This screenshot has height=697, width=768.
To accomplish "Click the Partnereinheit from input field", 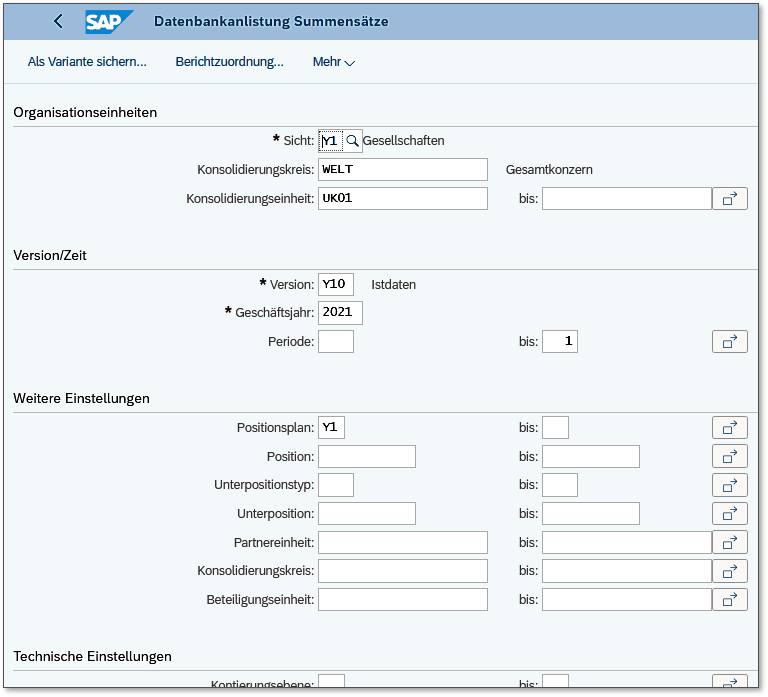I will coord(402,542).
